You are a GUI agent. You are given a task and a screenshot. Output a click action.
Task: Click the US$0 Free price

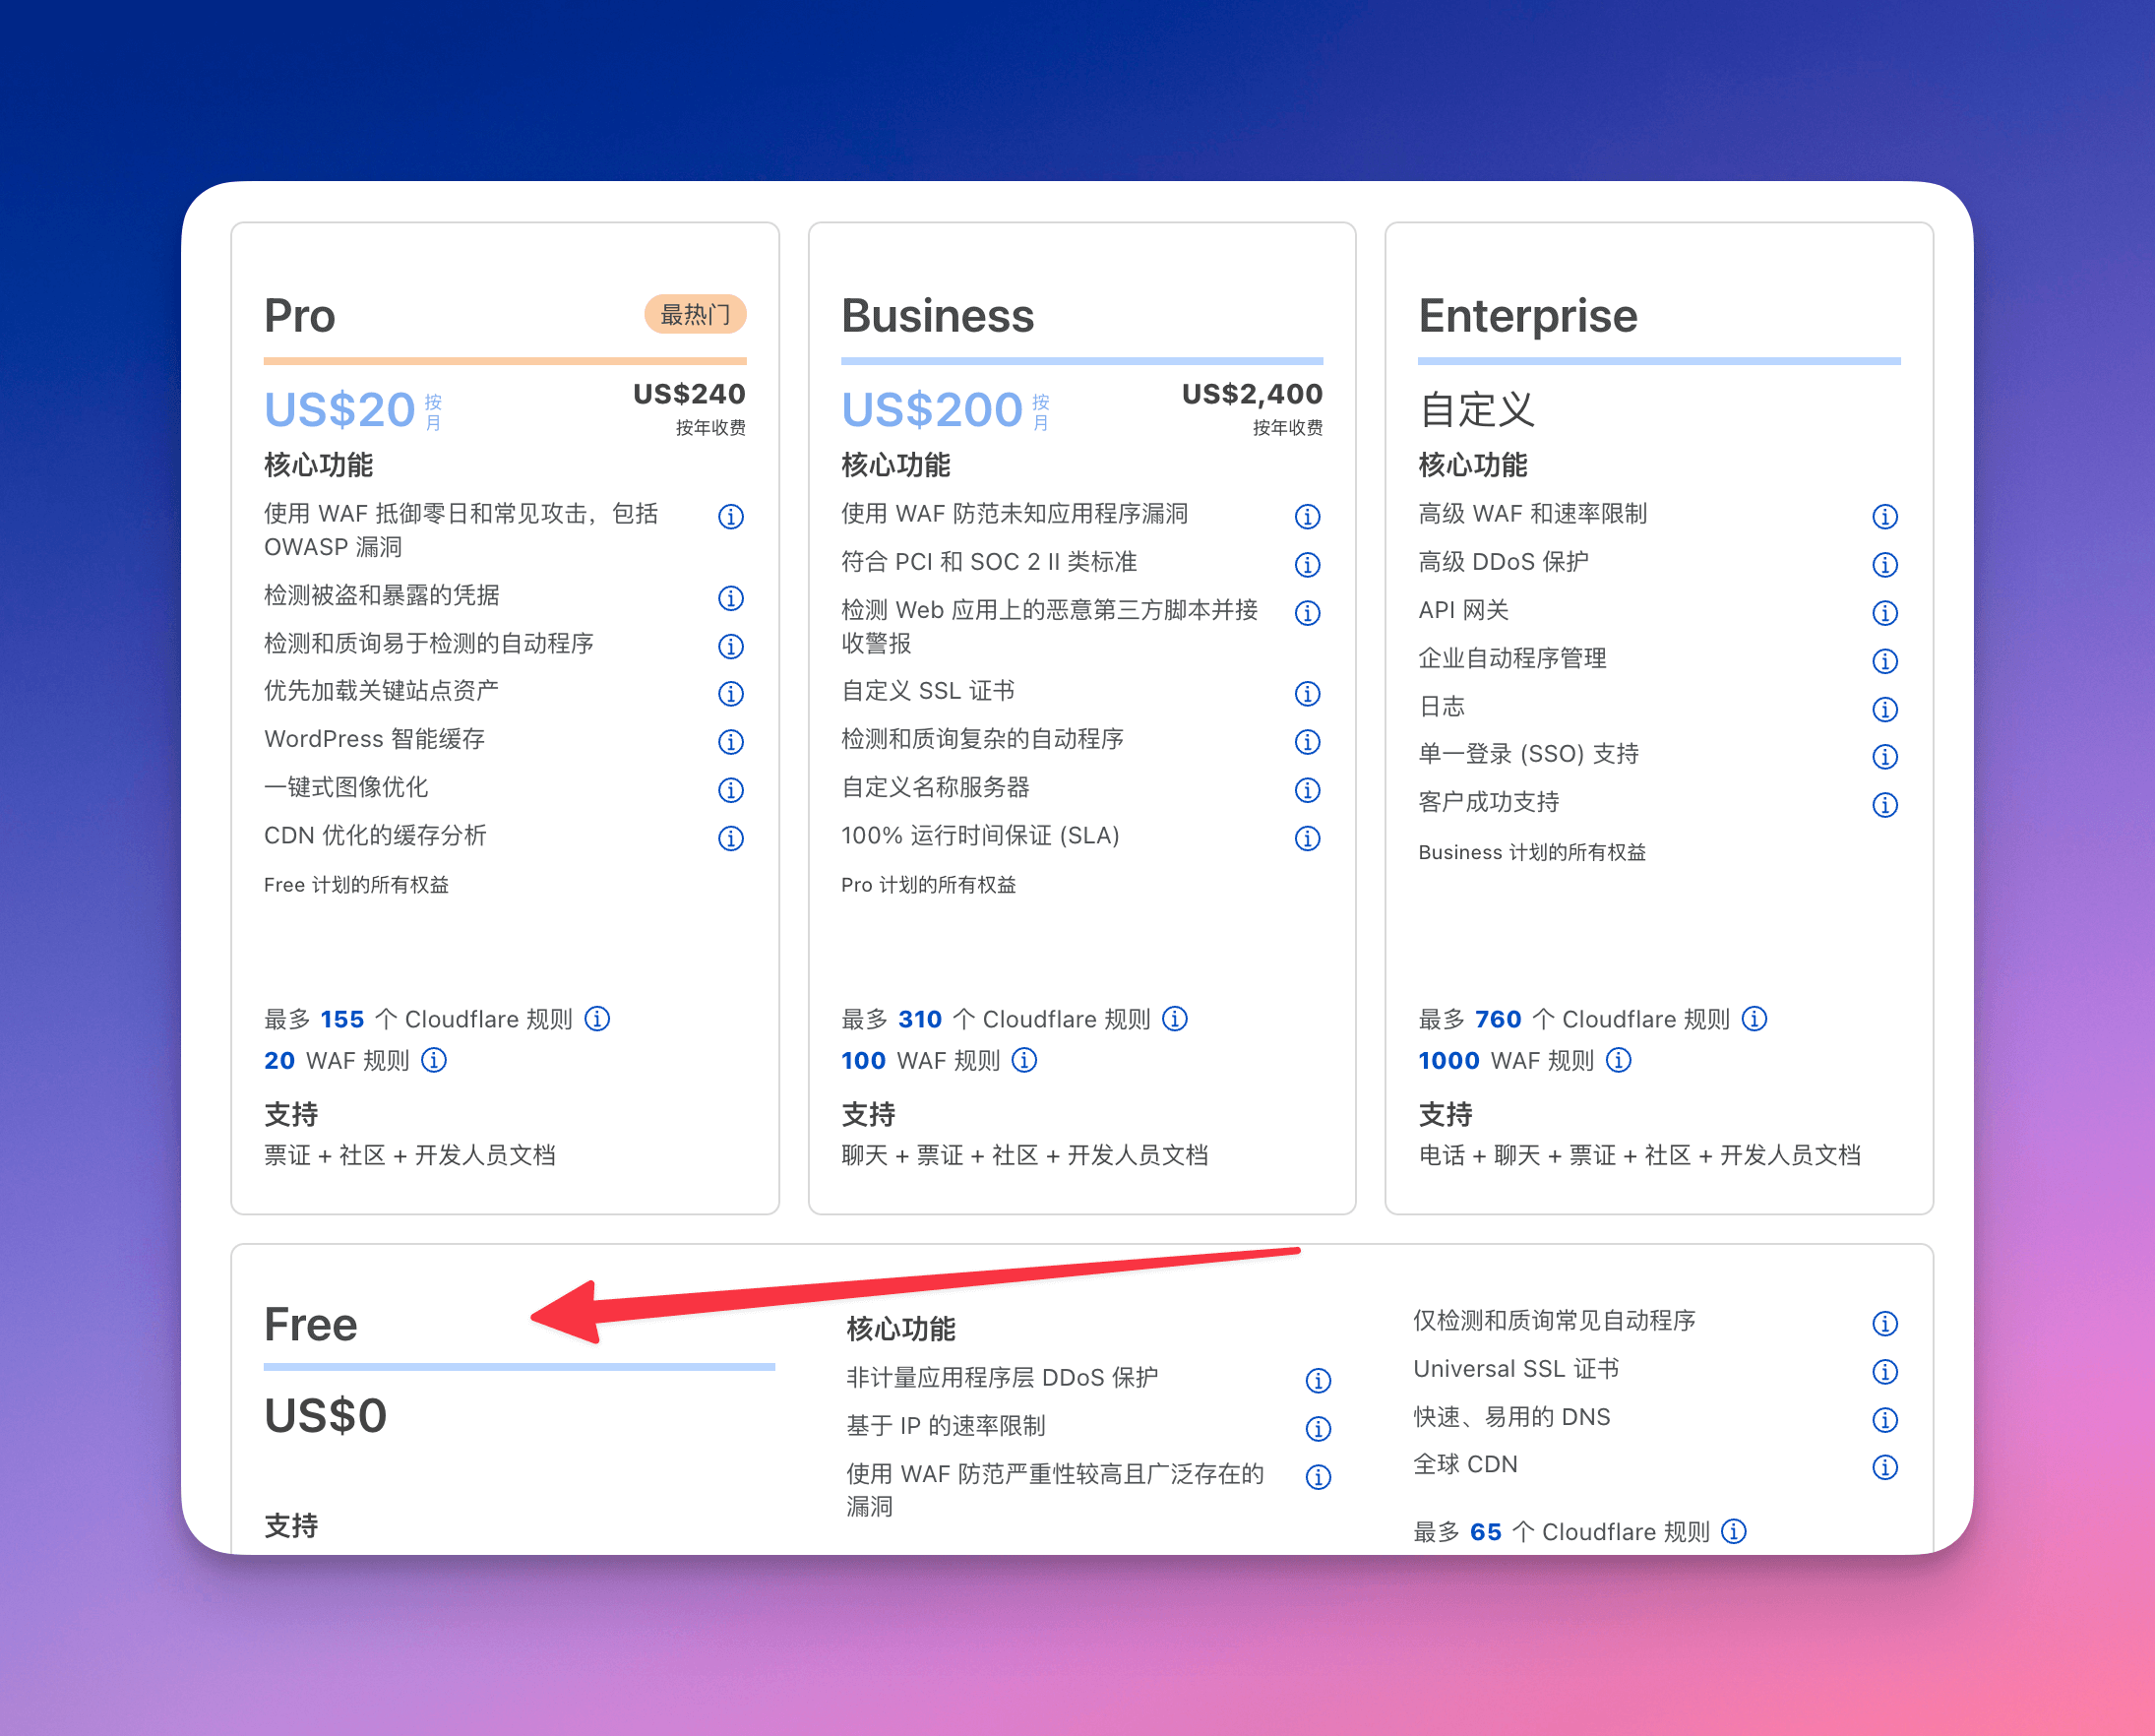(325, 1415)
